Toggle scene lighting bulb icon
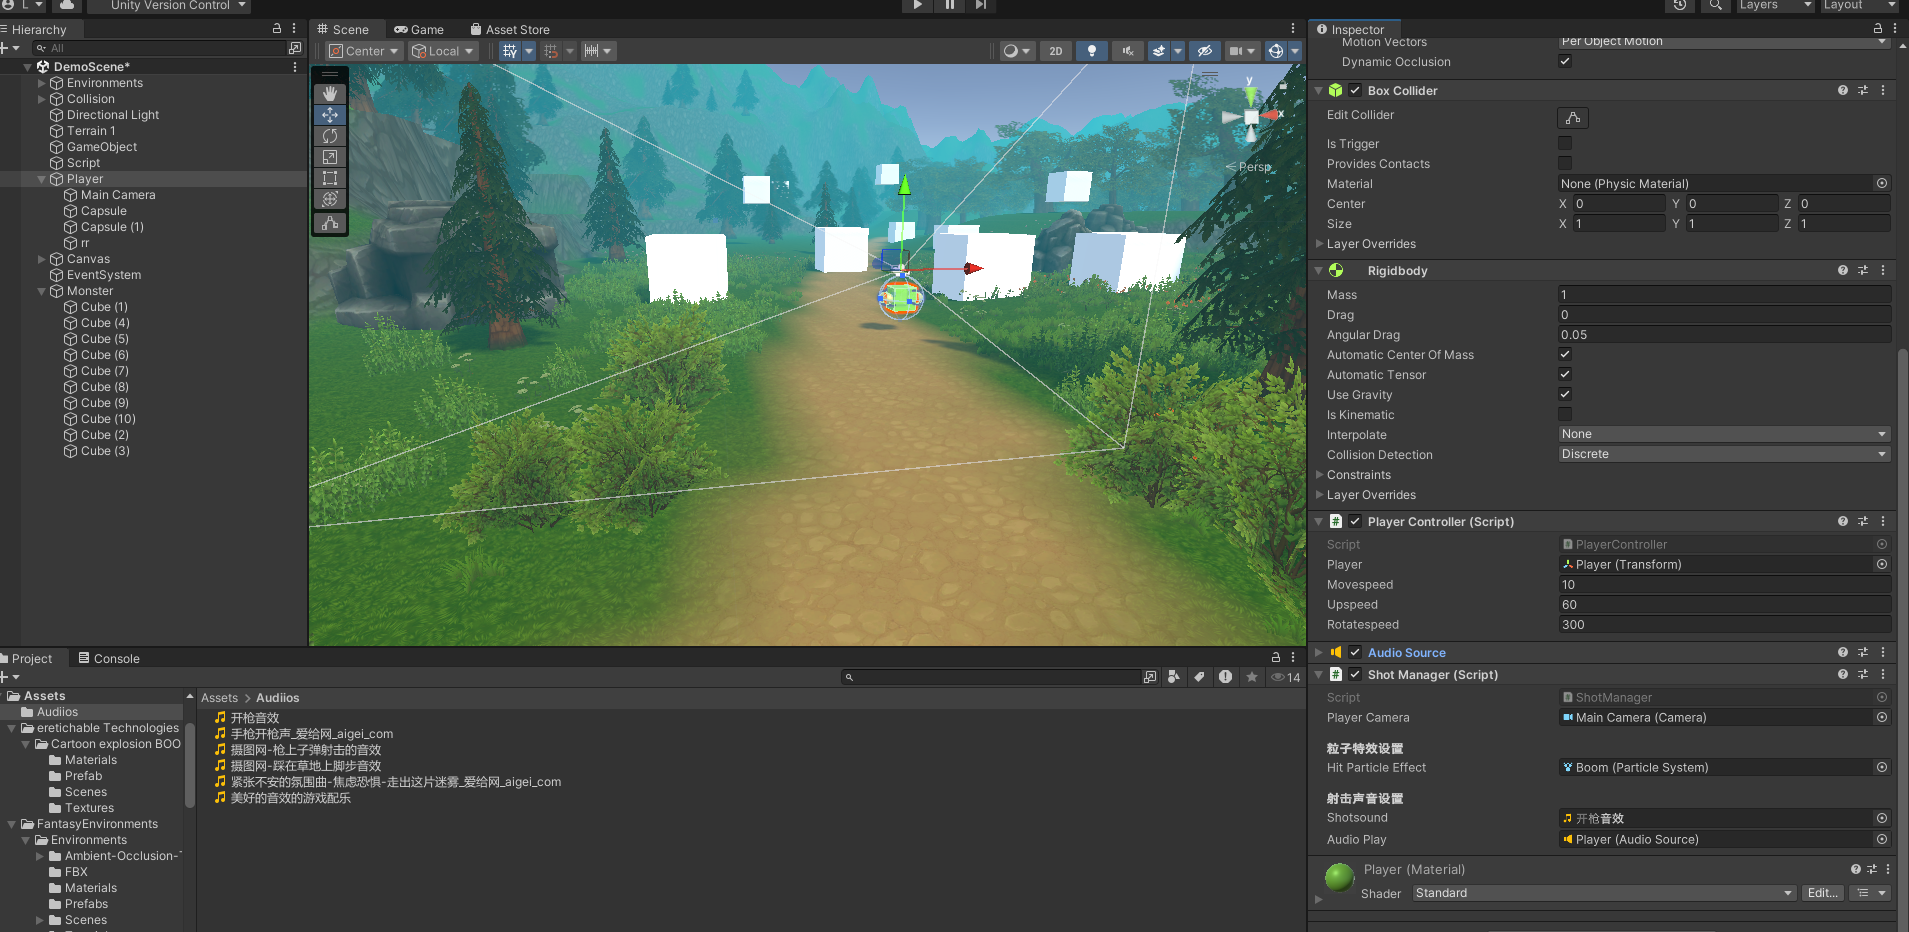Screen dimensions: 1909x932 (1092, 51)
